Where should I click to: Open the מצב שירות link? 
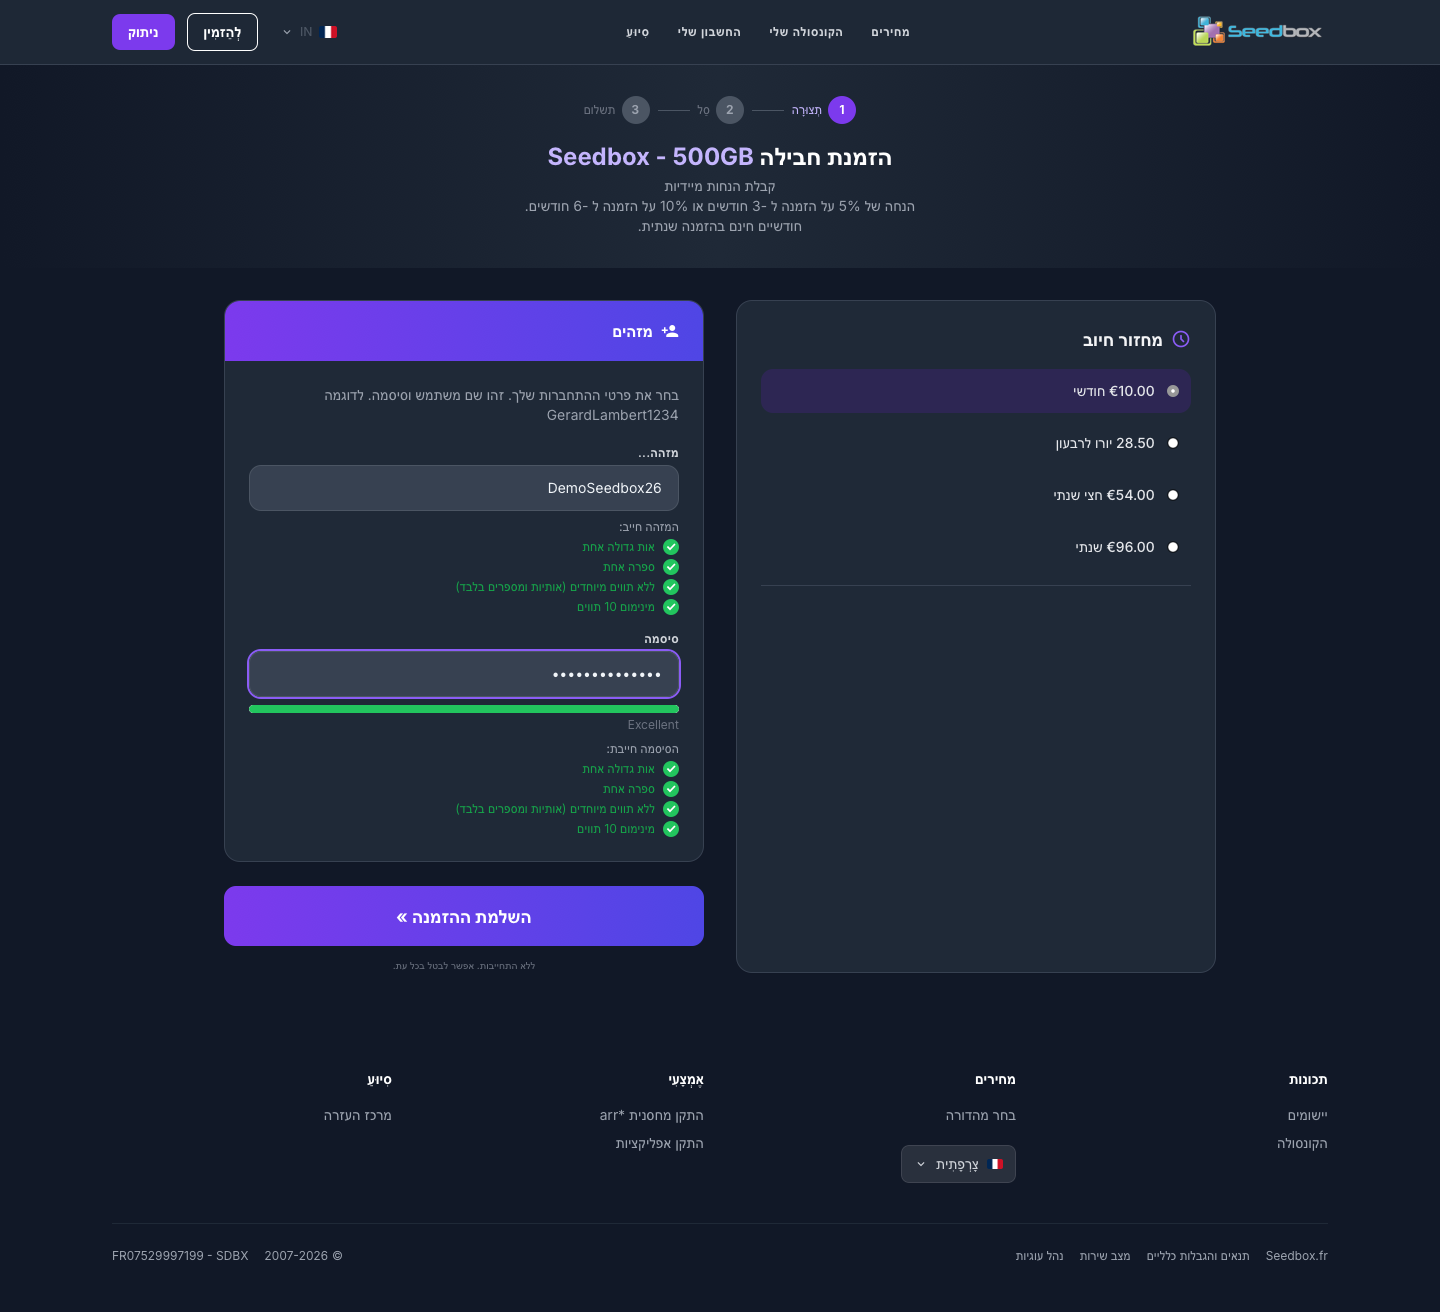coord(1105,1256)
